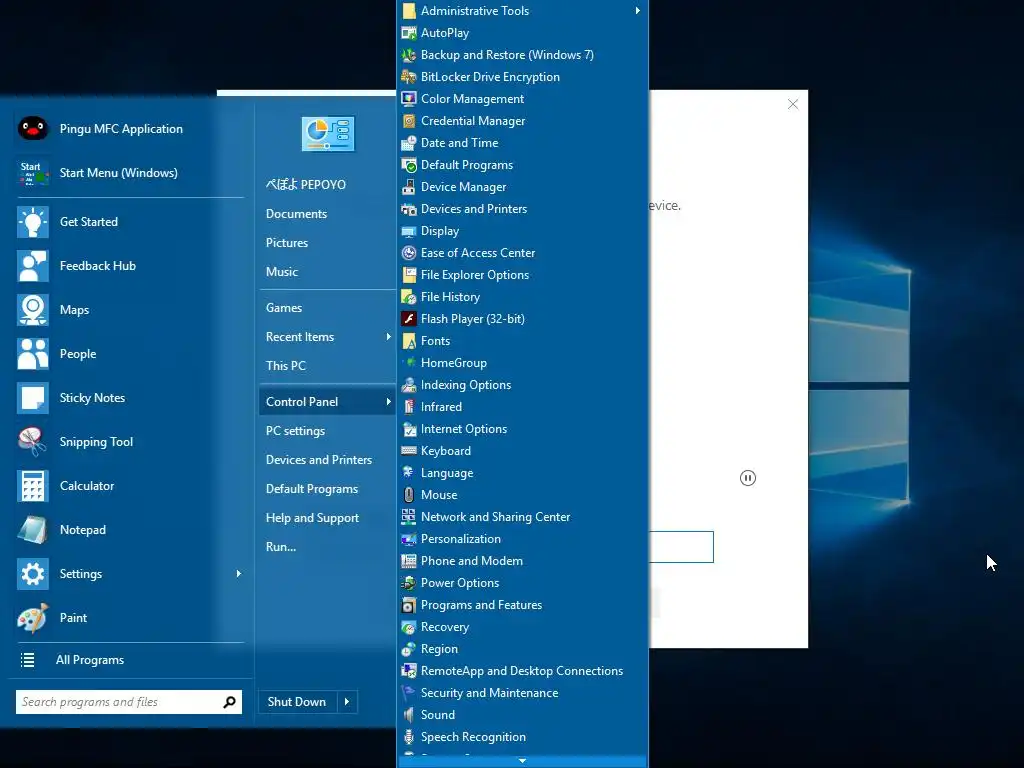Open the Shut Down options arrow
Screen dimensions: 1024x768
click(x=347, y=702)
